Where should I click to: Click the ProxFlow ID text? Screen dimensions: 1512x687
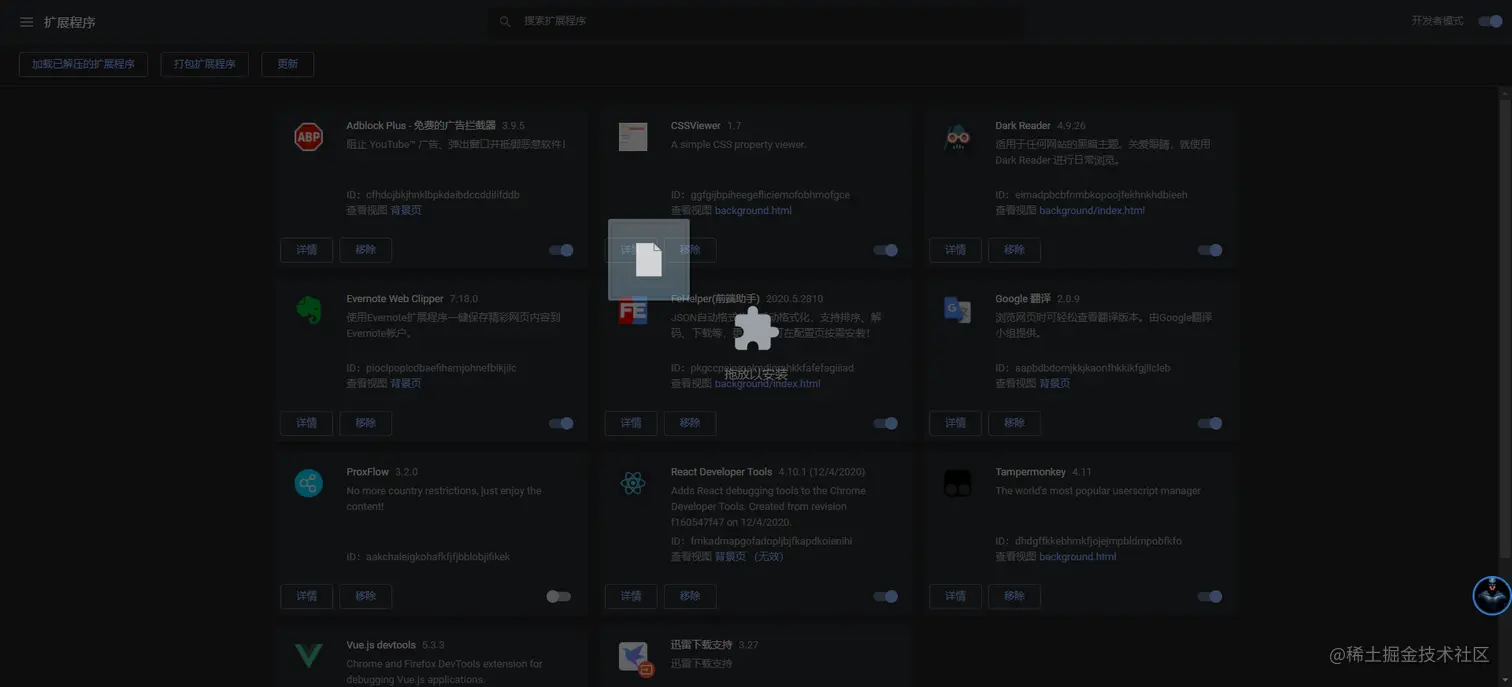pos(428,557)
